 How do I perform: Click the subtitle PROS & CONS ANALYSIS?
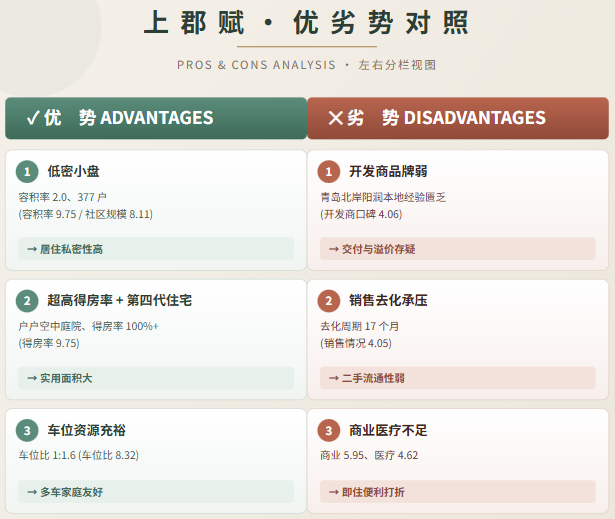(257, 65)
